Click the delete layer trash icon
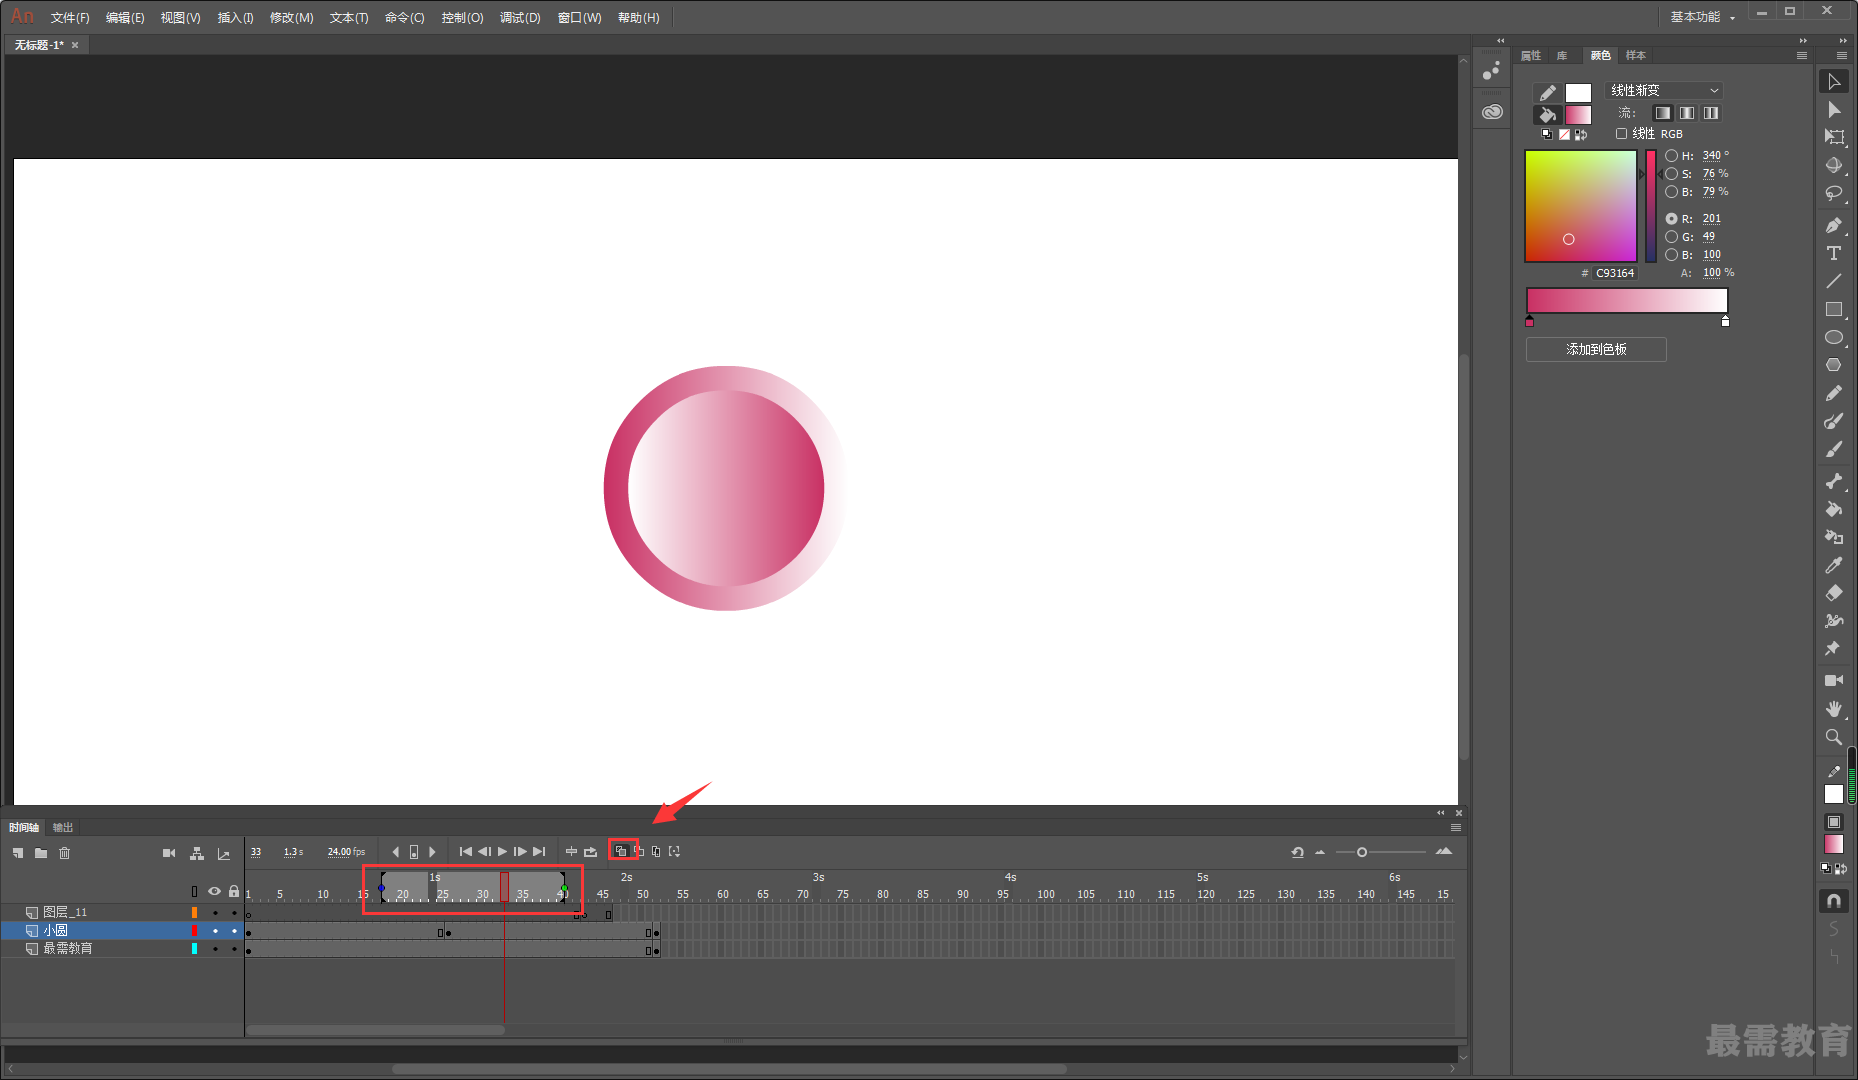Image resolution: width=1858 pixels, height=1080 pixels. pyautogui.click(x=65, y=853)
